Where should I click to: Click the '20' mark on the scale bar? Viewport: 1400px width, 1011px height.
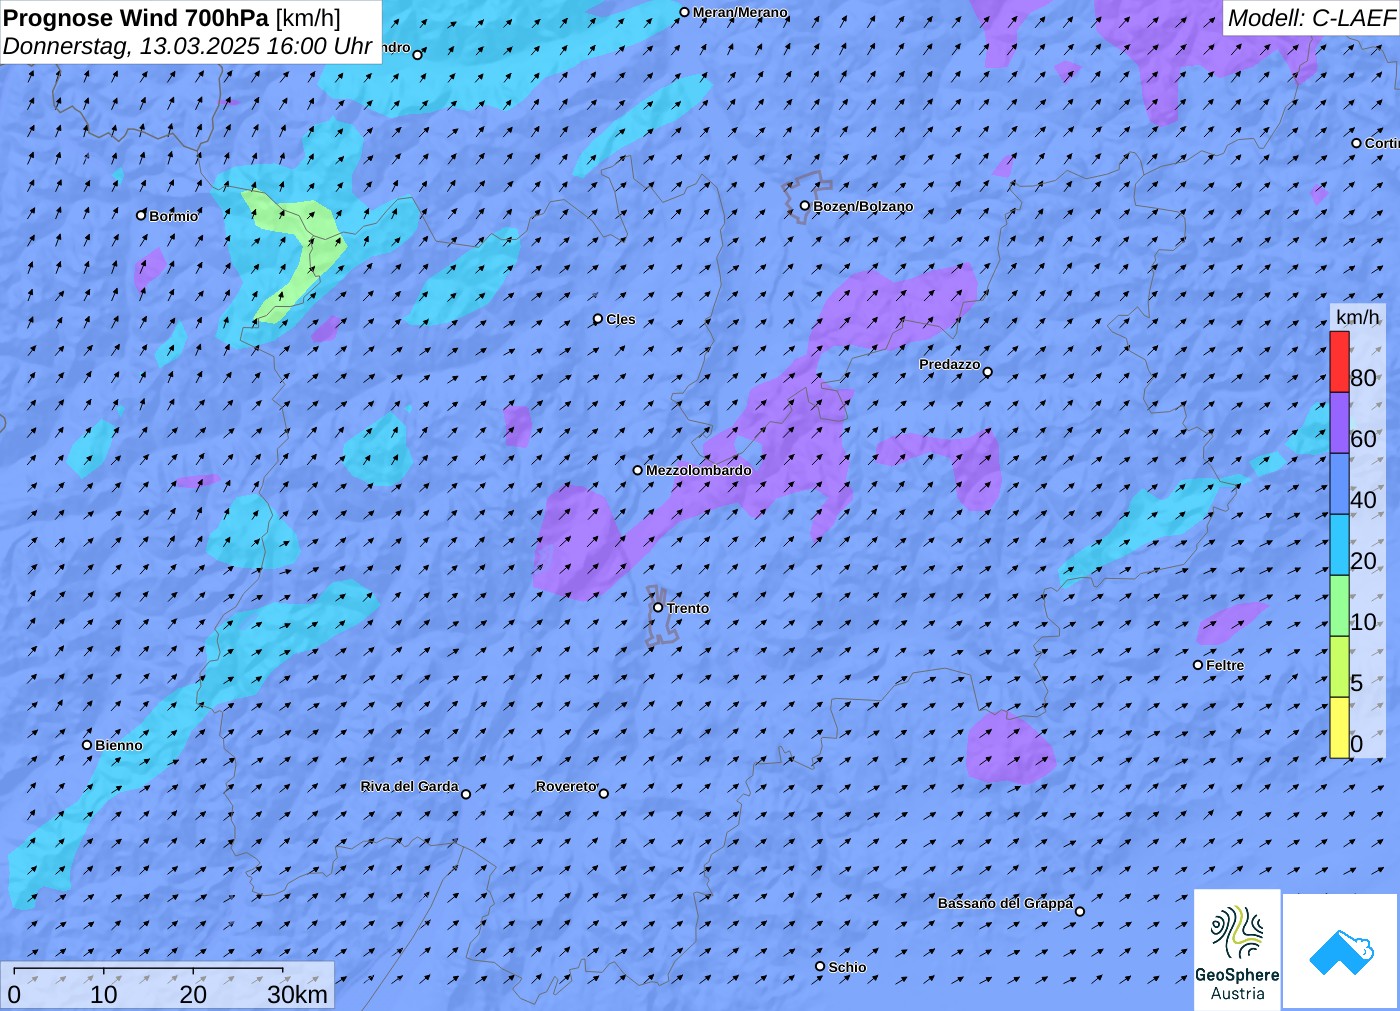click(x=193, y=994)
